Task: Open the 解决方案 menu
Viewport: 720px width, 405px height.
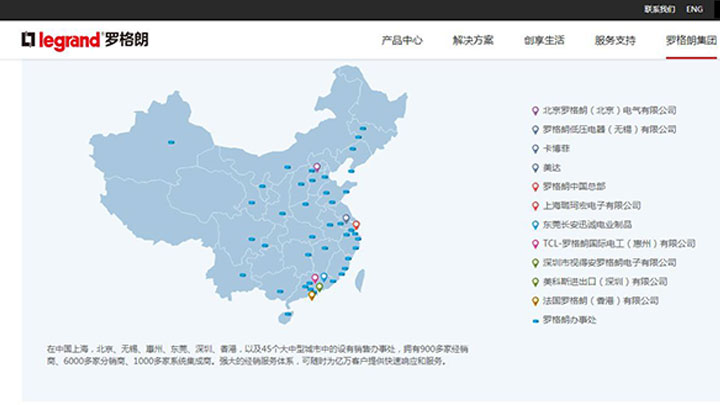Action: (x=473, y=41)
